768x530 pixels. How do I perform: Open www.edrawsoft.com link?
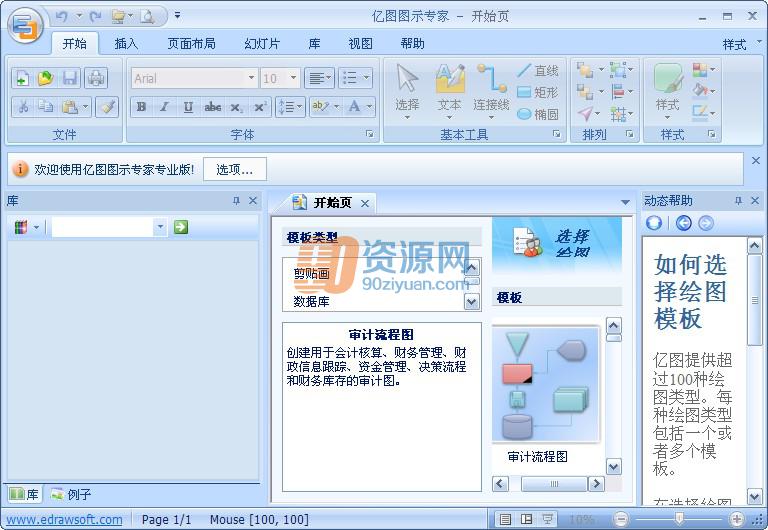click(64, 519)
